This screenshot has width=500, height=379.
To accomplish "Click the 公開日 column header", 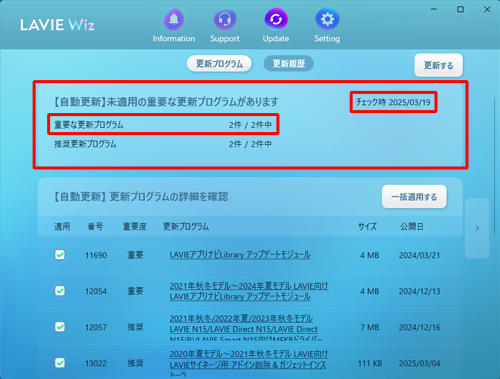I will (x=412, y=227).
